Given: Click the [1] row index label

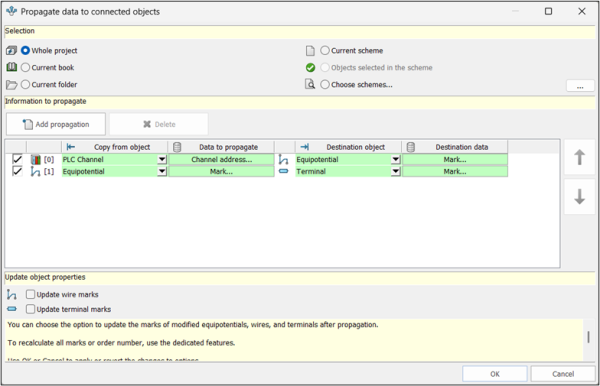Looking at the screenshot, I should point(49,171).
